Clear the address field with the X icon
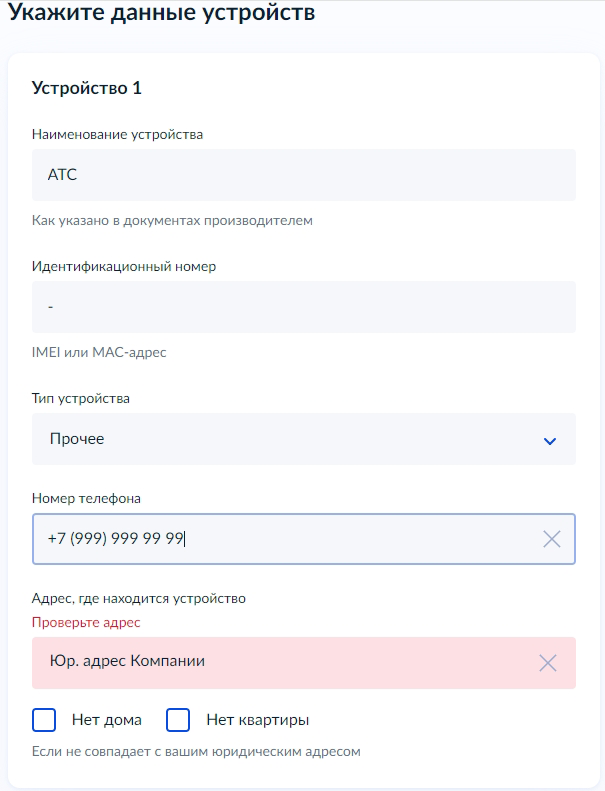Viewport: 605px width, 791px height. click(x=547, y=662)
